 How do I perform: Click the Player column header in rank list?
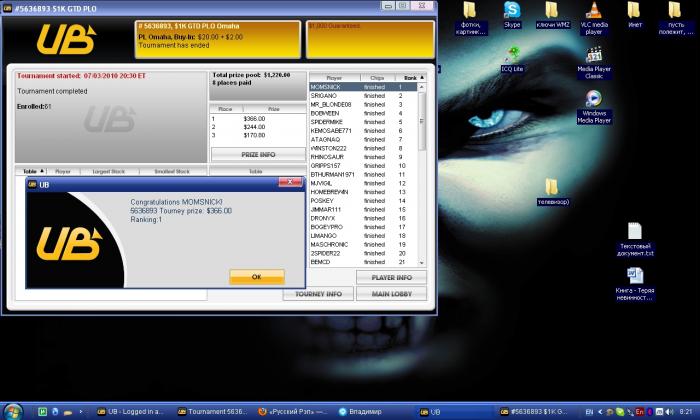click(334, 78)
